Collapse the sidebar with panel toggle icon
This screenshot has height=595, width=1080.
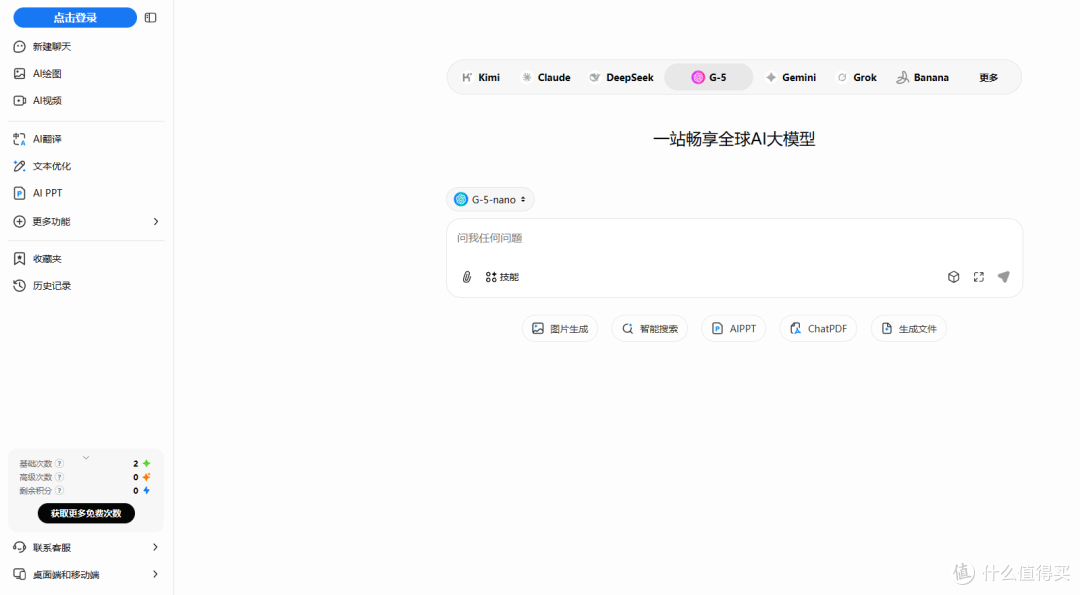point(150,18)
